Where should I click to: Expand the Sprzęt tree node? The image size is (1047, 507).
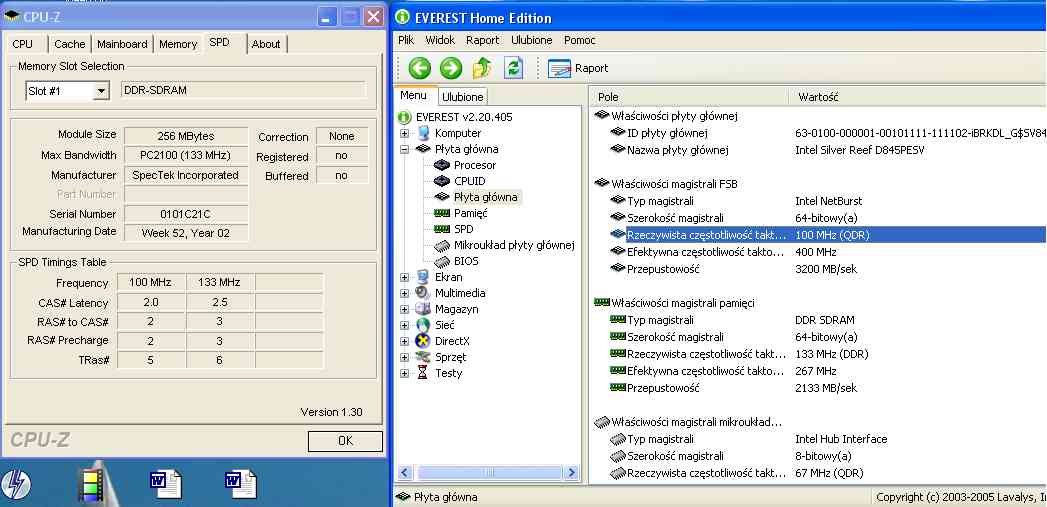click(405, 357)
